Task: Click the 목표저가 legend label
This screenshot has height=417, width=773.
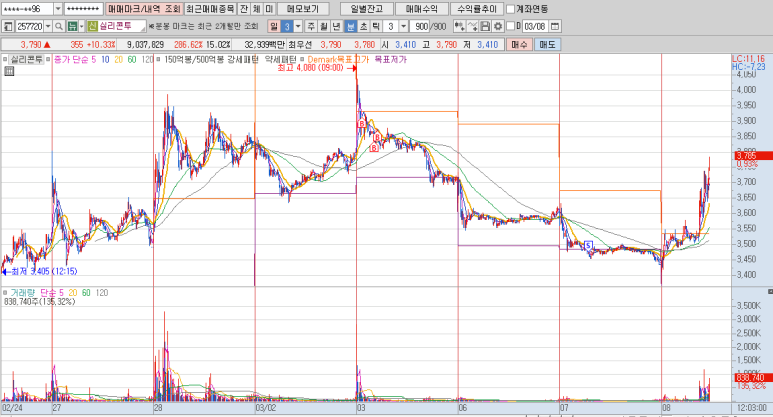Action: pos(390,59)
